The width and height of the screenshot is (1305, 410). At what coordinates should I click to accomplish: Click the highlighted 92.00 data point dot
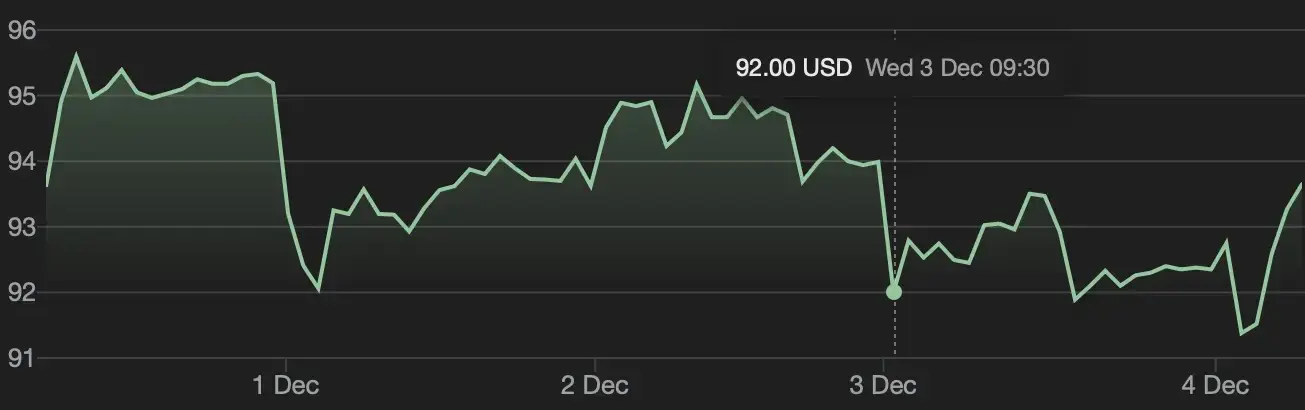894,292
